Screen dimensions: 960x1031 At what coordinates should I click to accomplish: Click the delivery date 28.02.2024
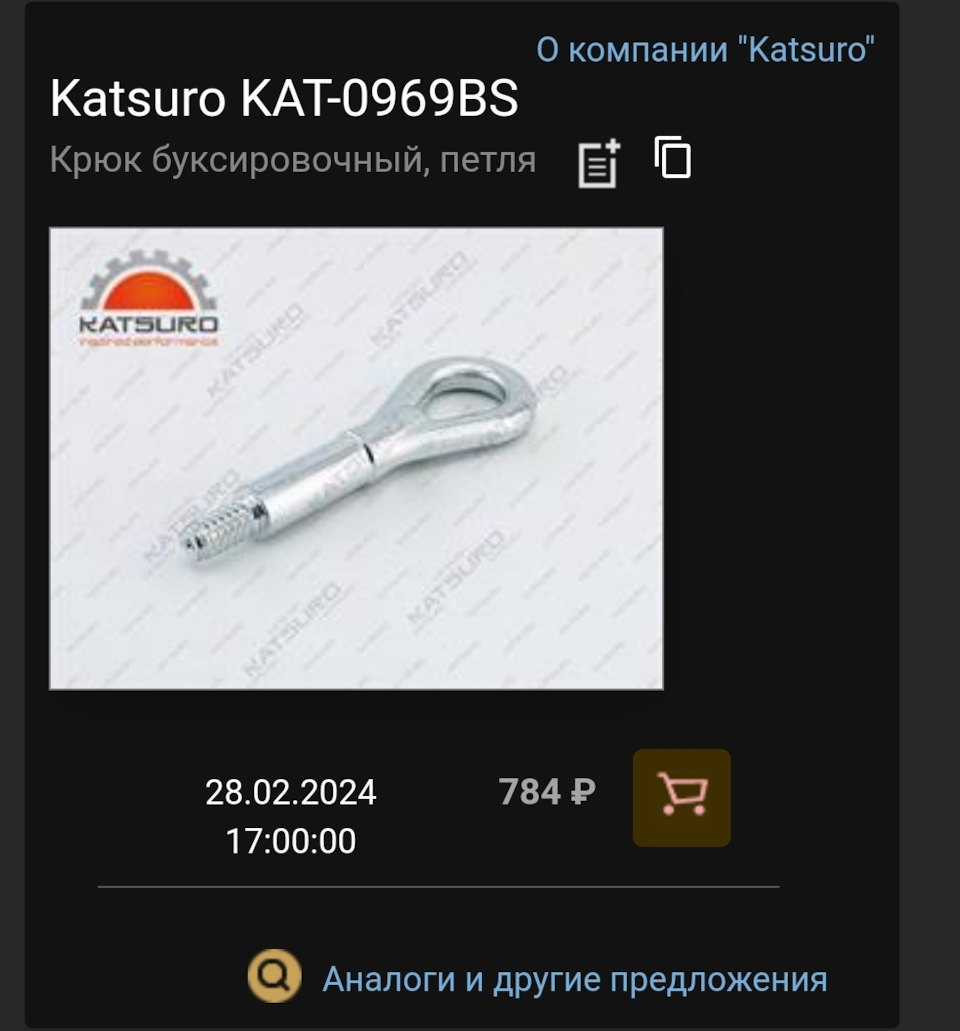pos(291,792)
